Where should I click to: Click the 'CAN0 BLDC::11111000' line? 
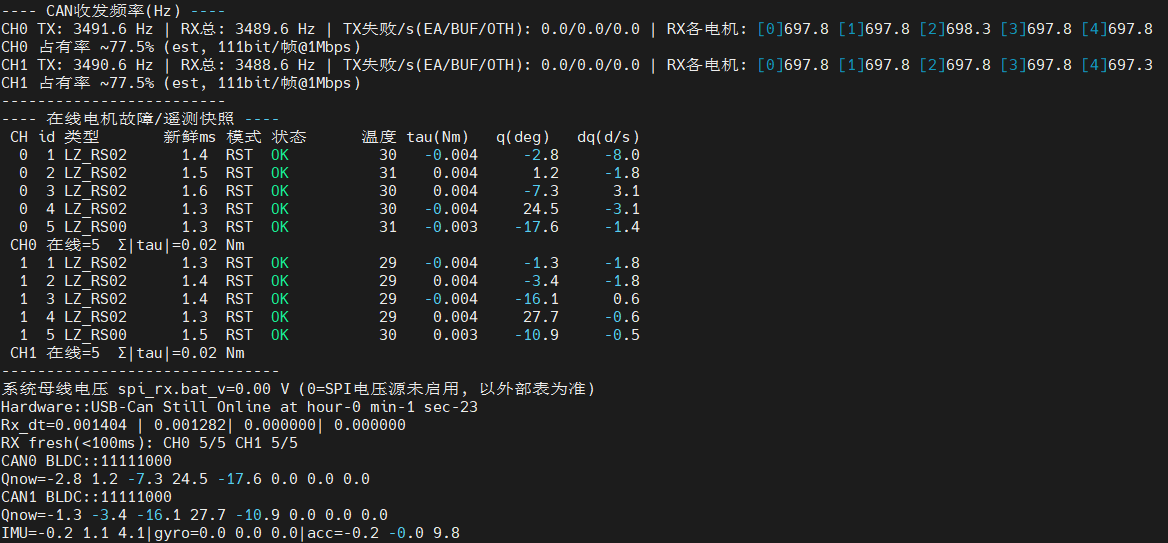[86, 461]
